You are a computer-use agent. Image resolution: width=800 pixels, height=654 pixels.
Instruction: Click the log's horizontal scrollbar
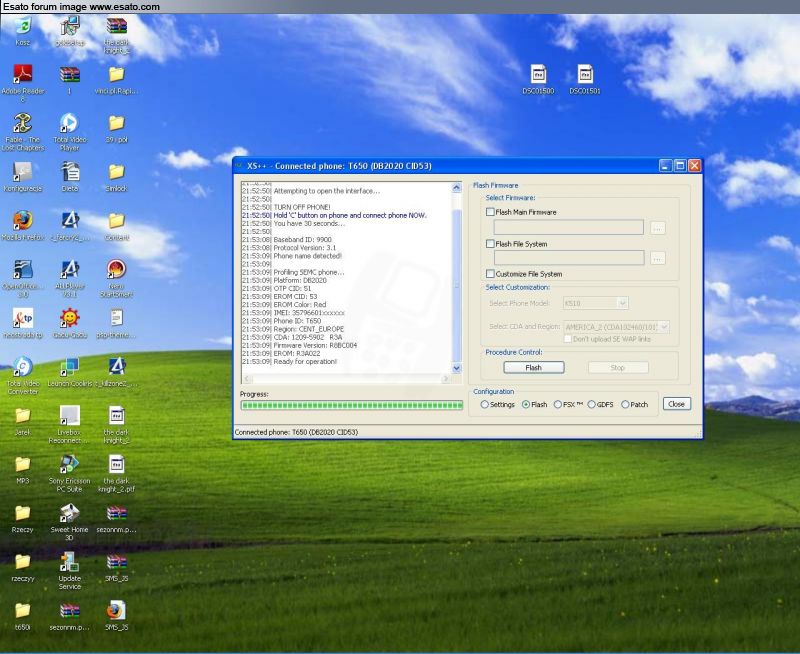pyautogui.click(x=346, y=379)
